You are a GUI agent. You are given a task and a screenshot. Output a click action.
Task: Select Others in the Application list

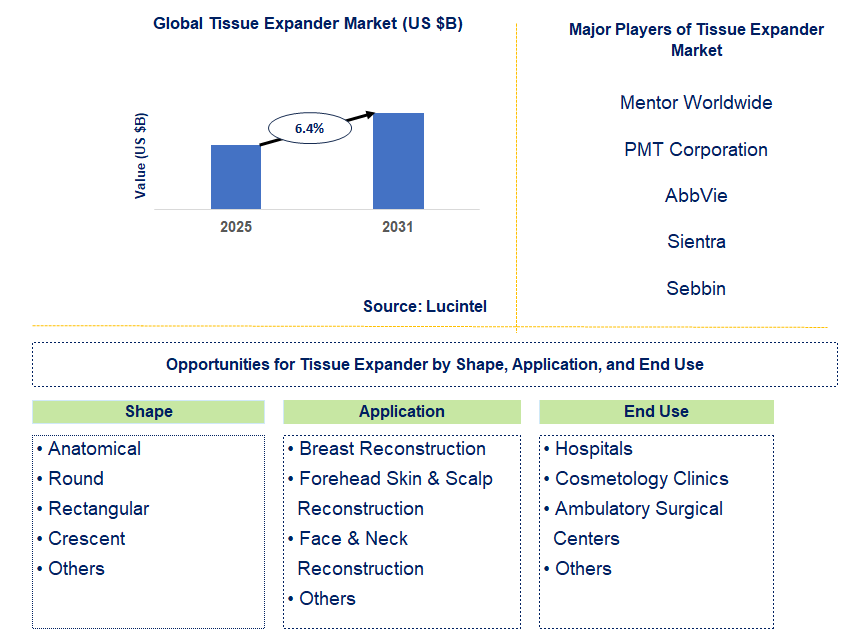click(x=322, y=599)
